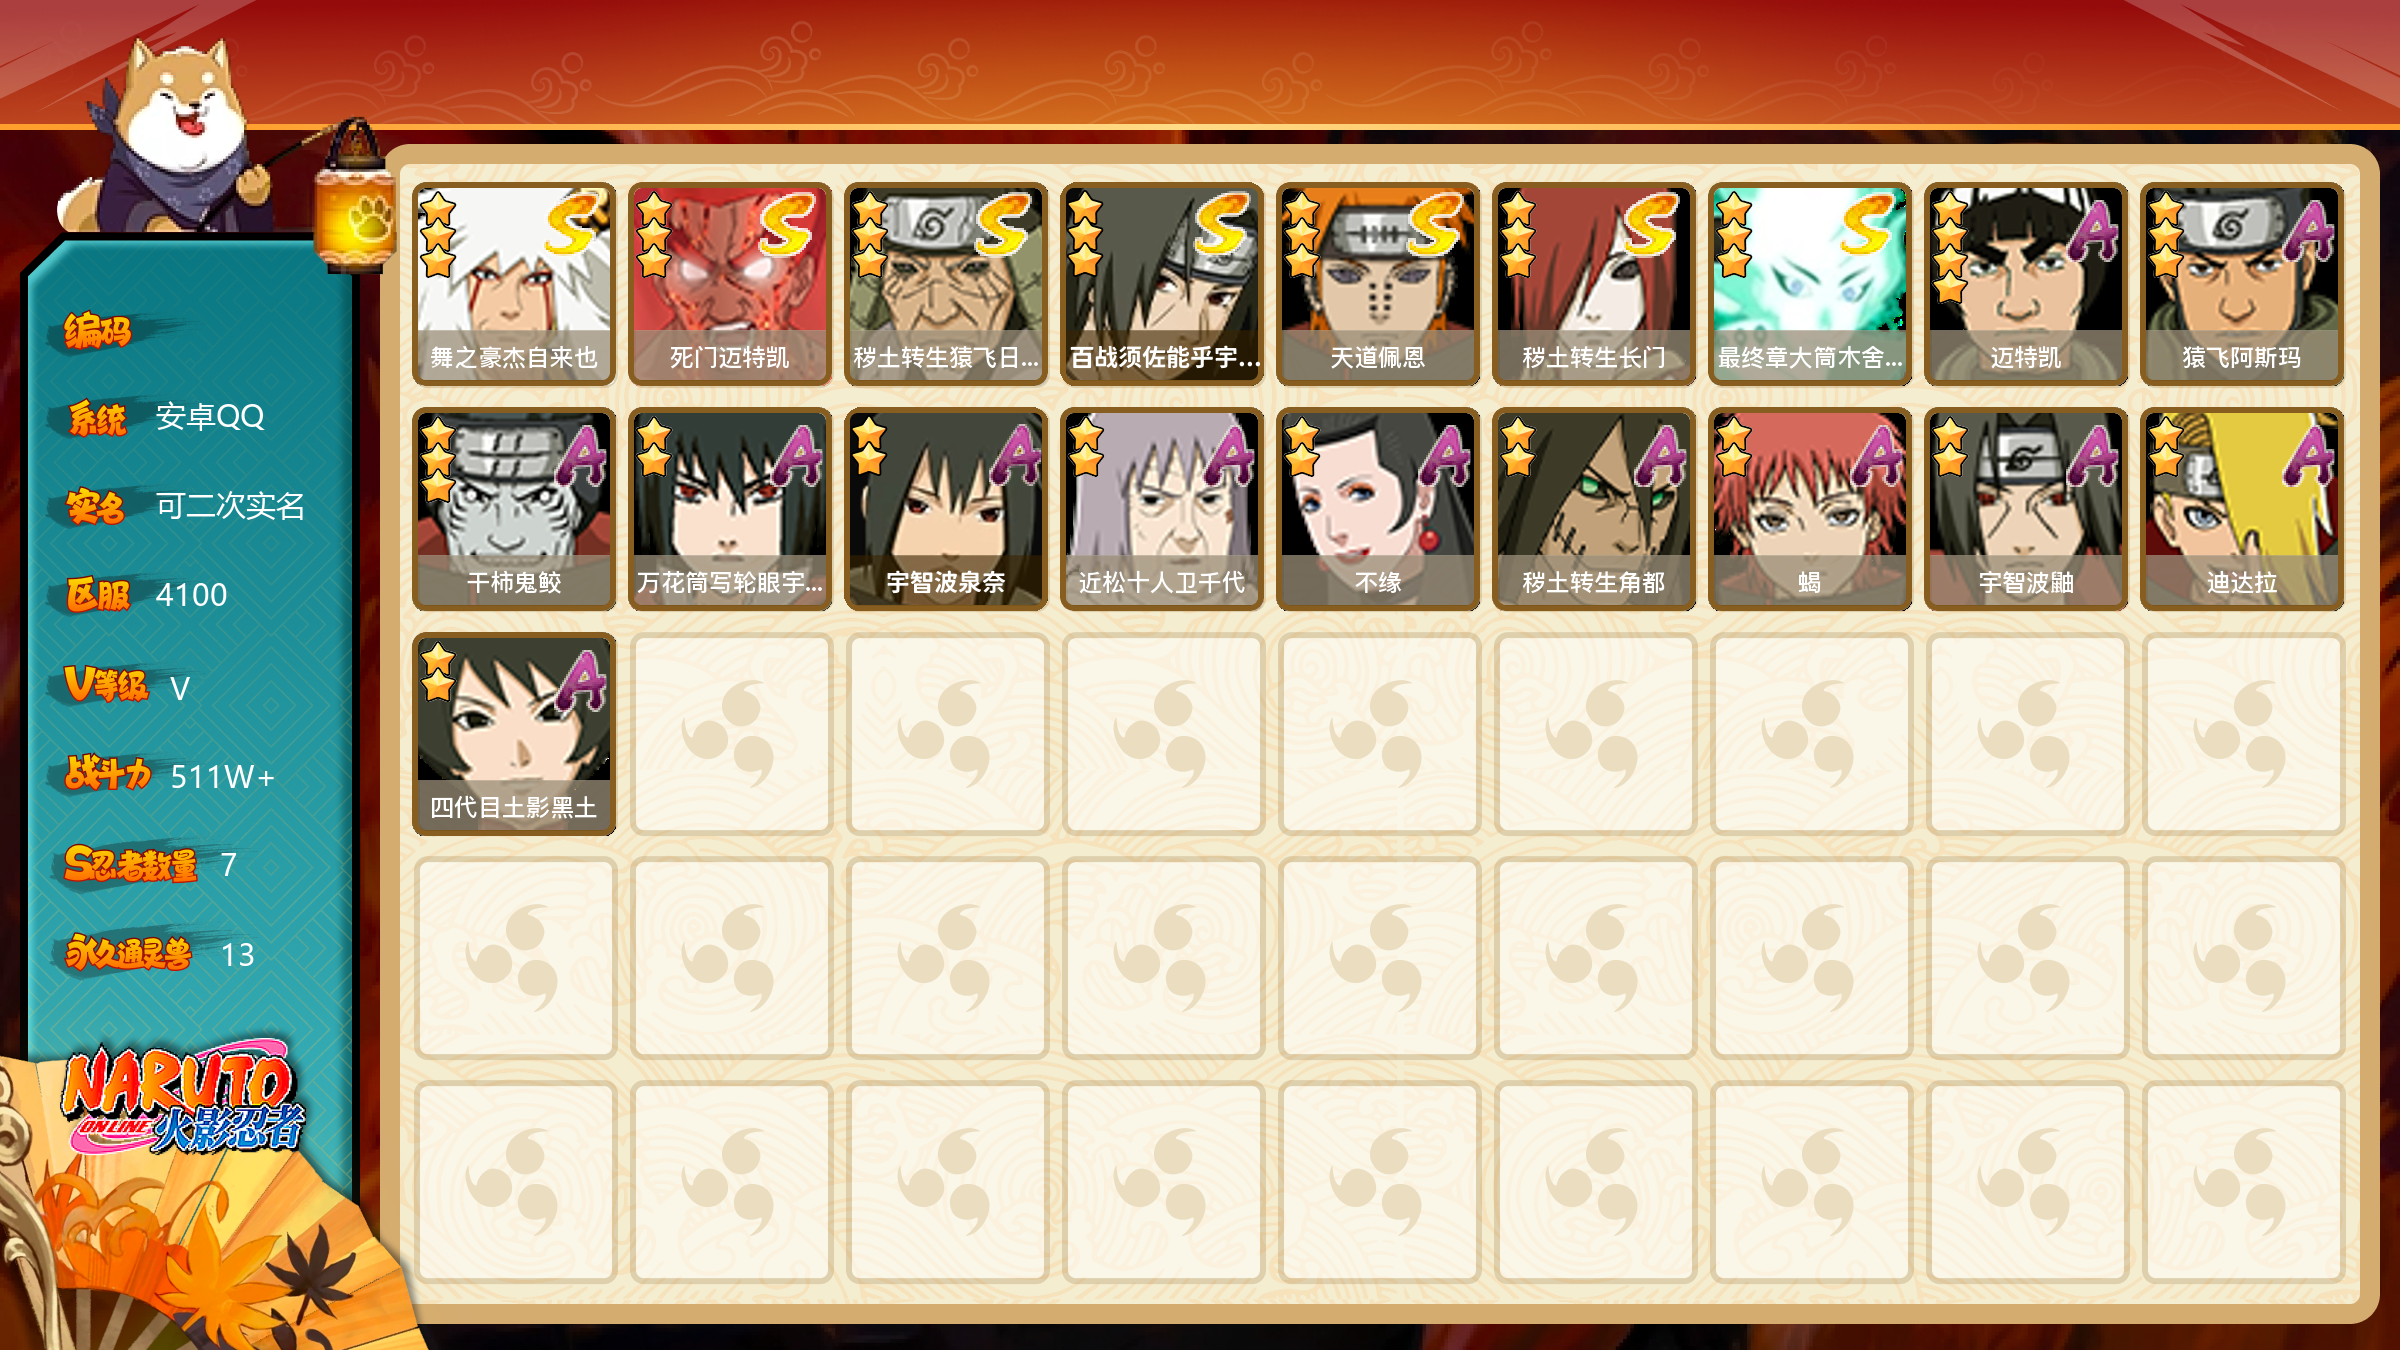2400x1350 pixels.
Task: Select the 舞之豪杰自来也 ninja card
Action: (x=514, y=284)
